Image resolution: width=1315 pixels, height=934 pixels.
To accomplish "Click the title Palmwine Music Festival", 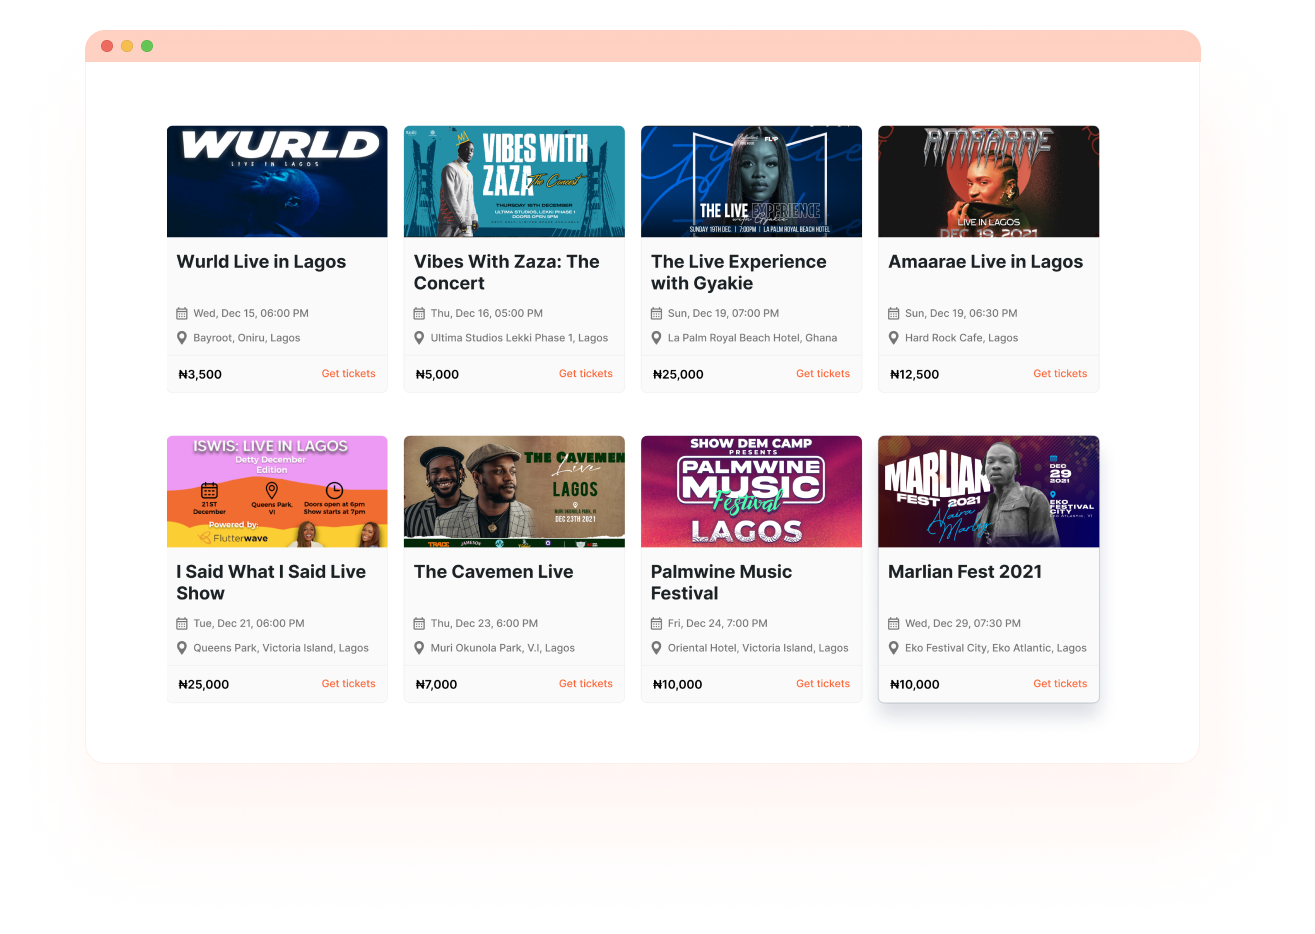I will tap(721, 583).
